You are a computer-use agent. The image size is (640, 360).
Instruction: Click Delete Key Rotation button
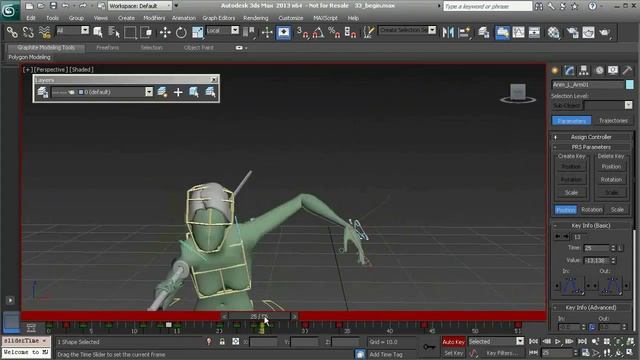(x=611, y=180)
